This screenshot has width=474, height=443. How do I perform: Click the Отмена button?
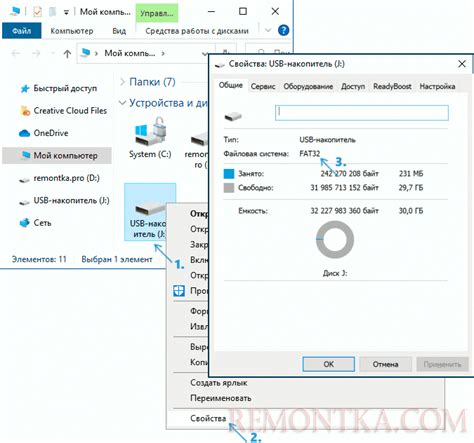point(385,364)
